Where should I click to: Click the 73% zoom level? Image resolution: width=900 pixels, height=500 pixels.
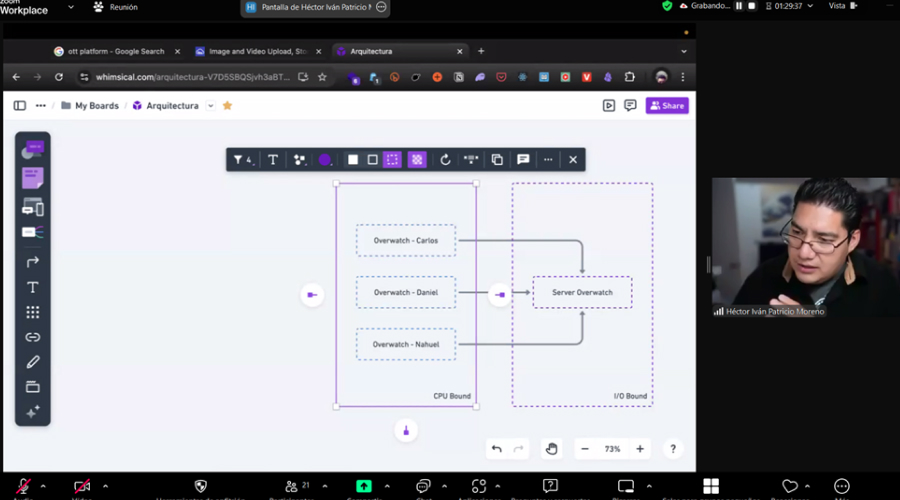(612, 449)
